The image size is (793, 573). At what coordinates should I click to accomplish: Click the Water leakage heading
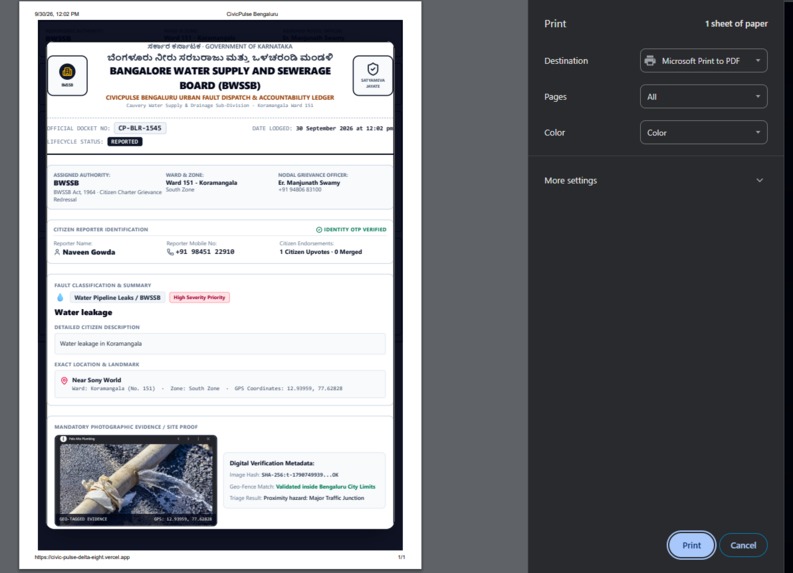(x=83, y=313)
